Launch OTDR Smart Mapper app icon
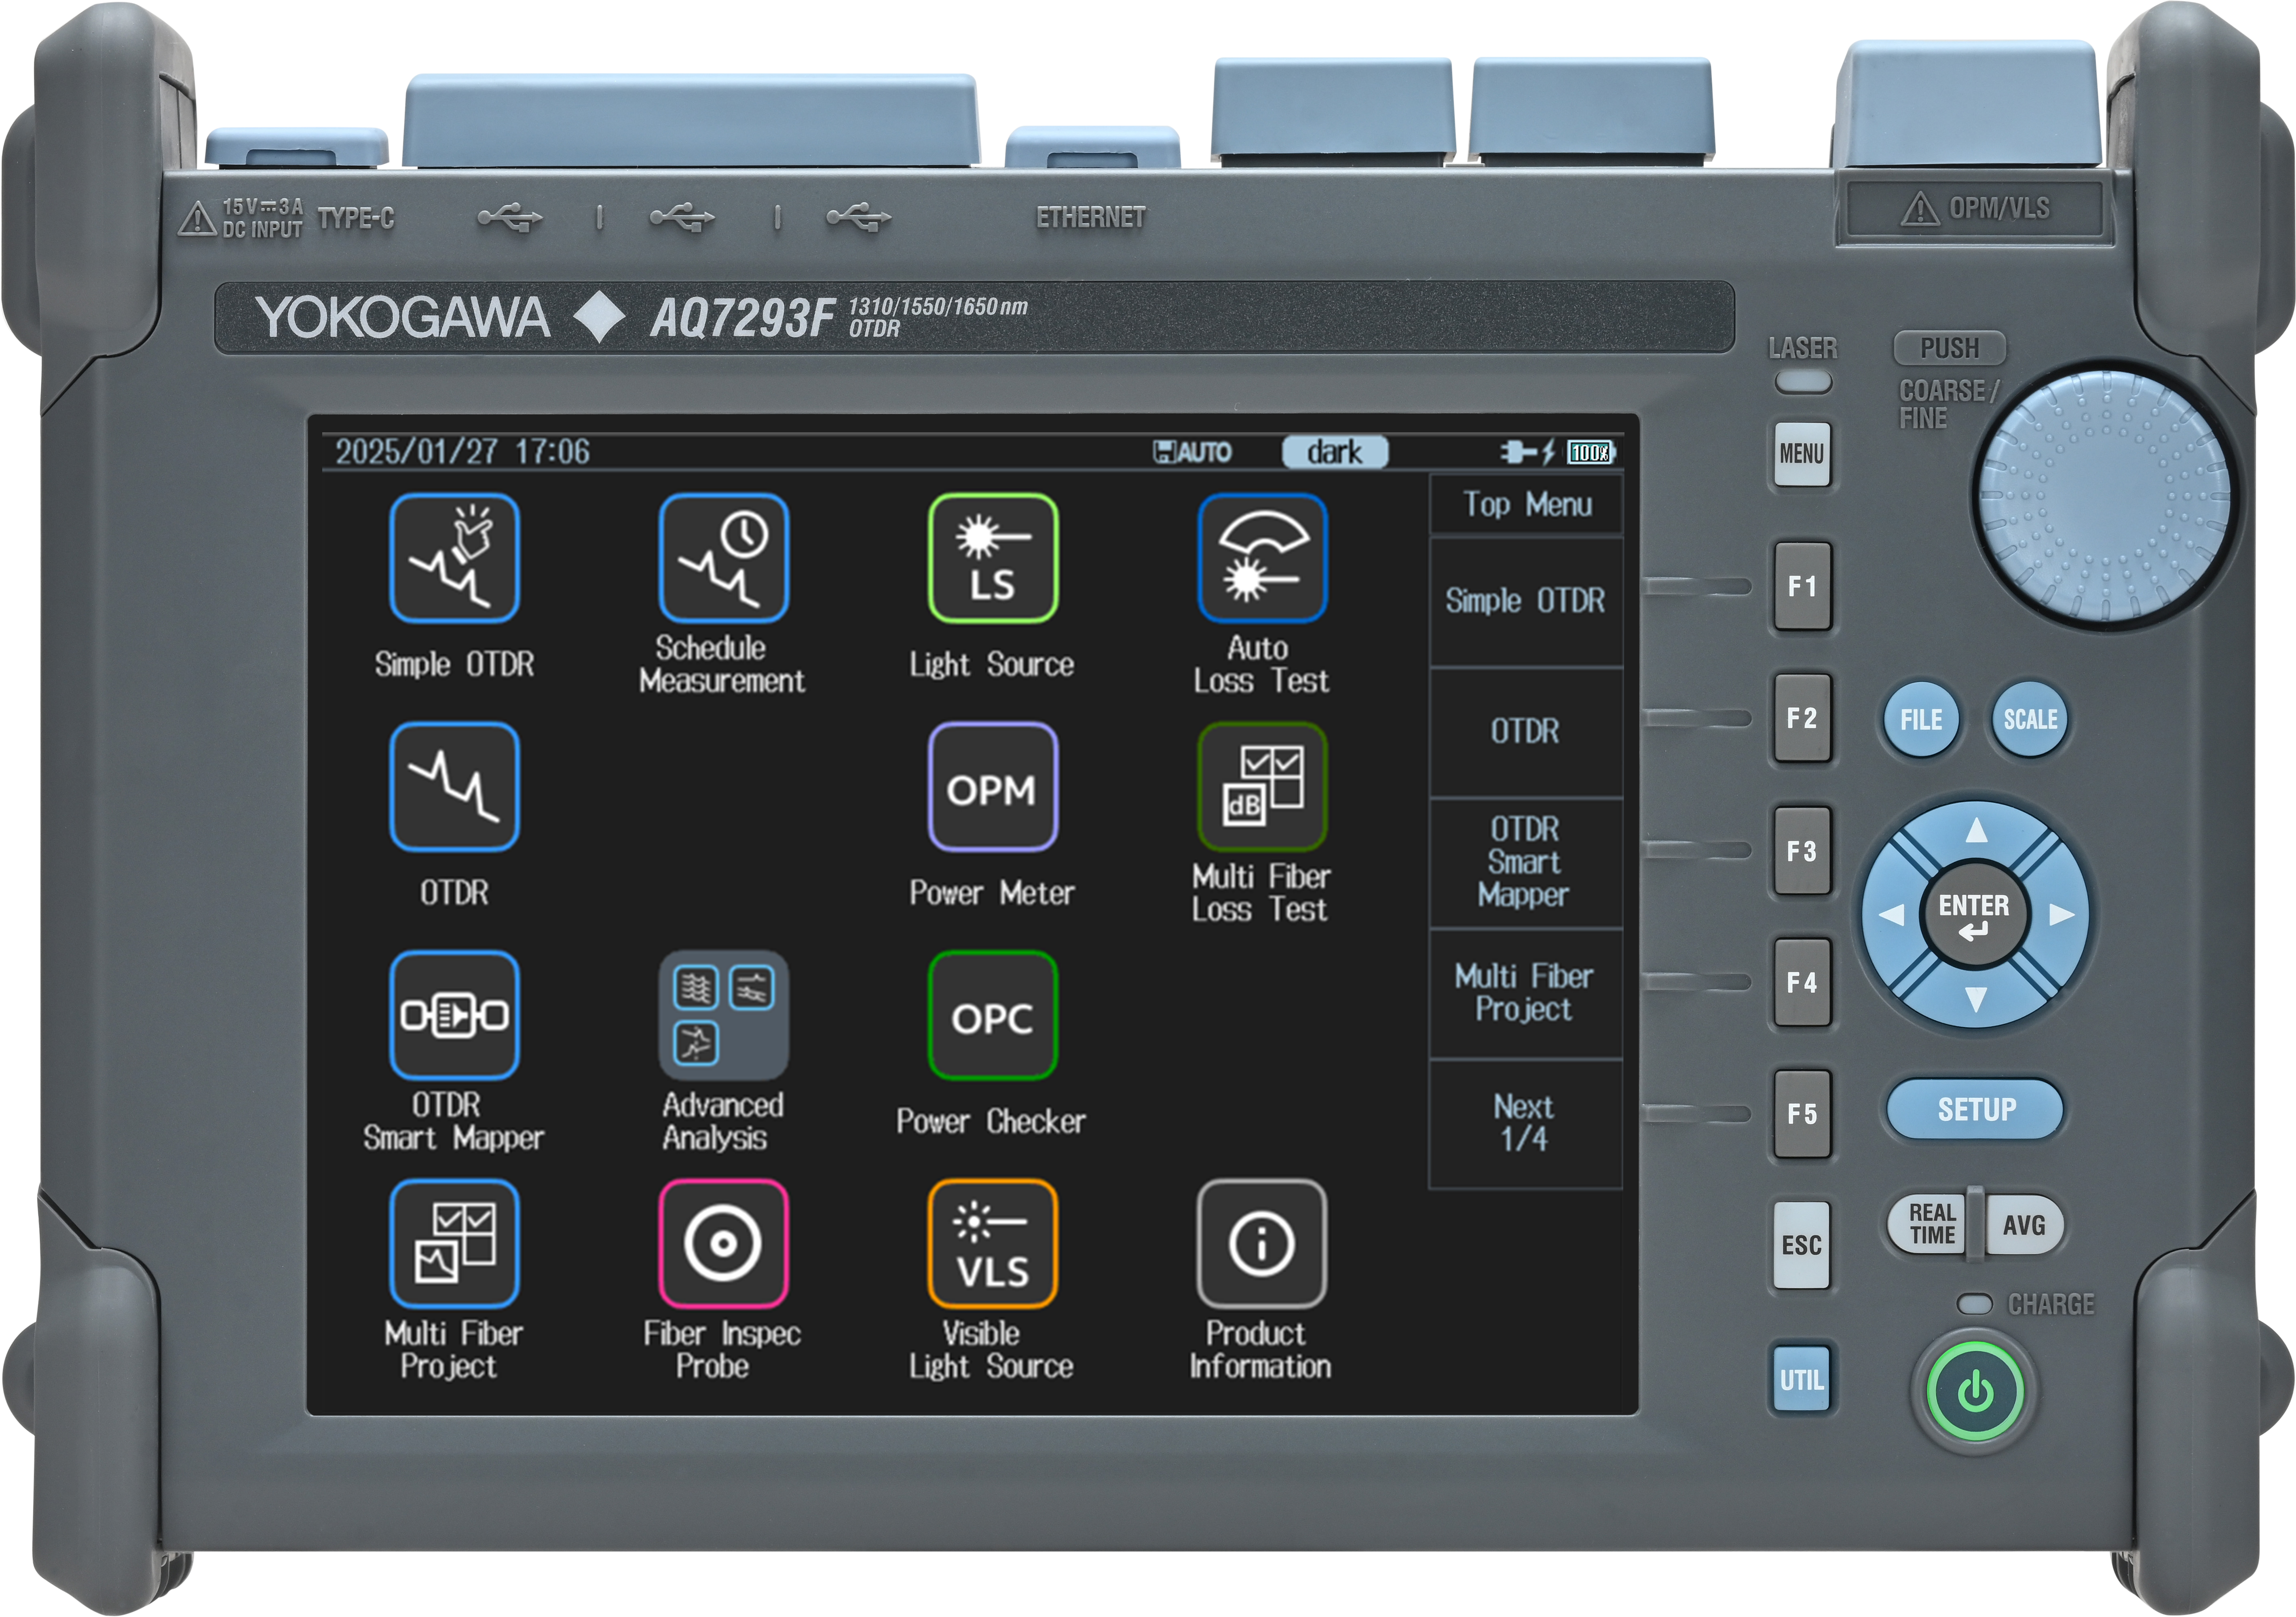2296x1617 pixels. coord(454,1015)
